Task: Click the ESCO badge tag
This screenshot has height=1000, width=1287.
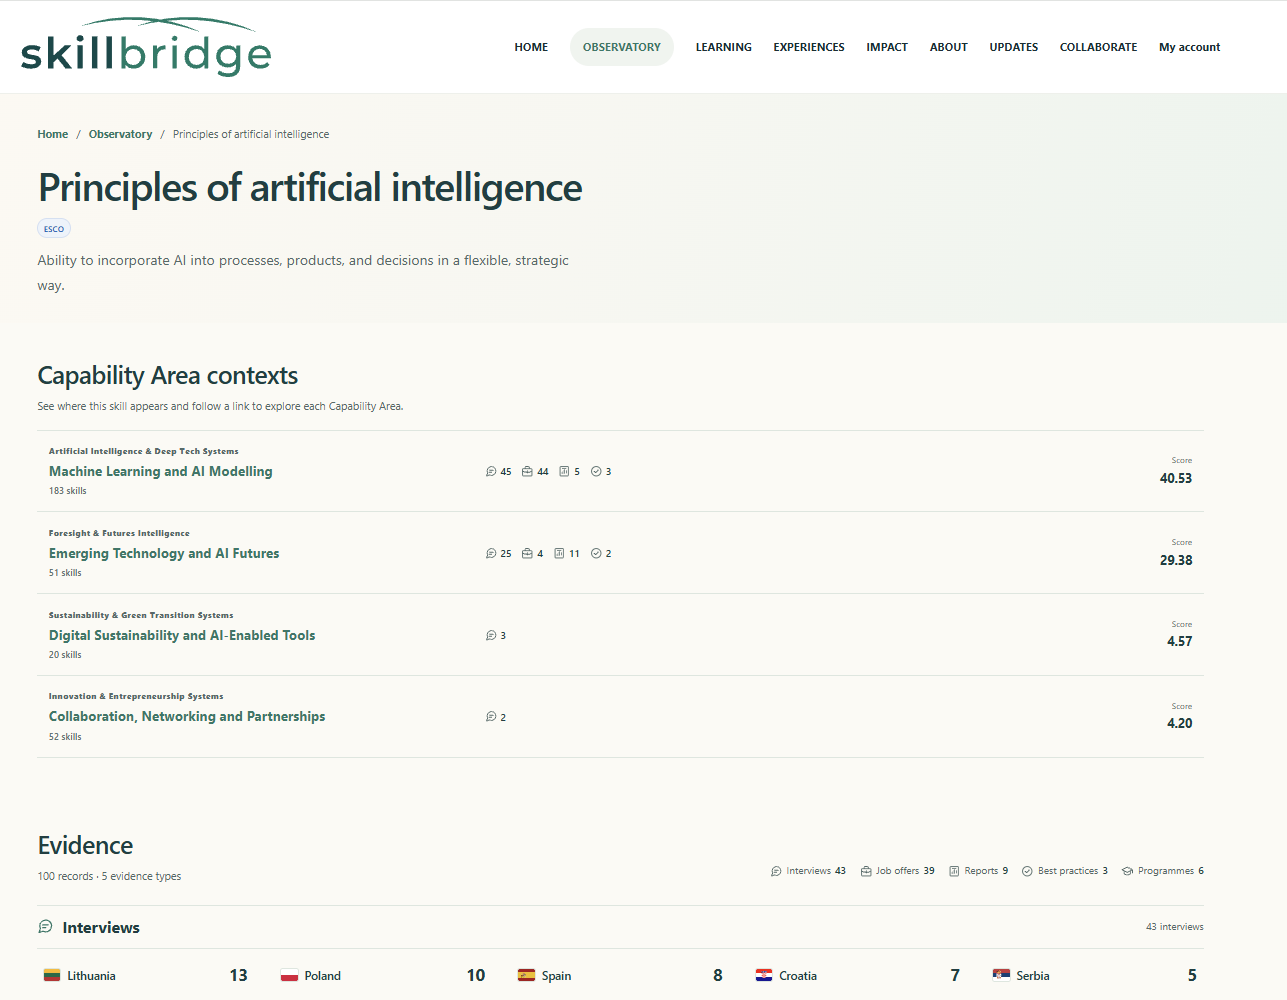Action: pos(54,229)
